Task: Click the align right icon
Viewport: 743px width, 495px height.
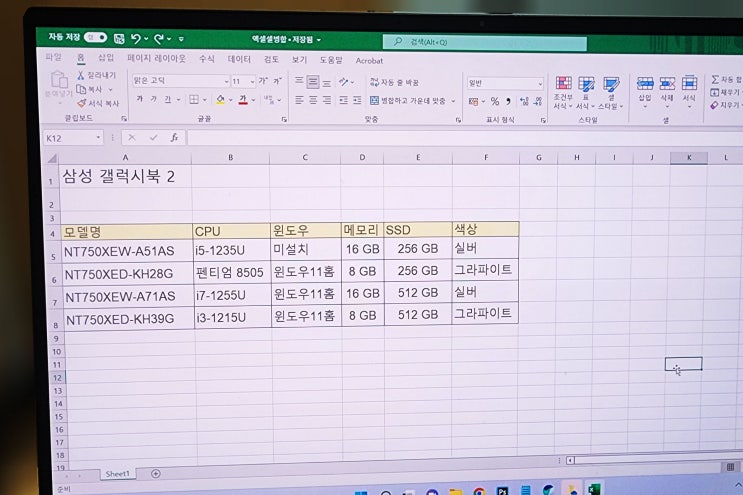Action: [x=327, y=100]
